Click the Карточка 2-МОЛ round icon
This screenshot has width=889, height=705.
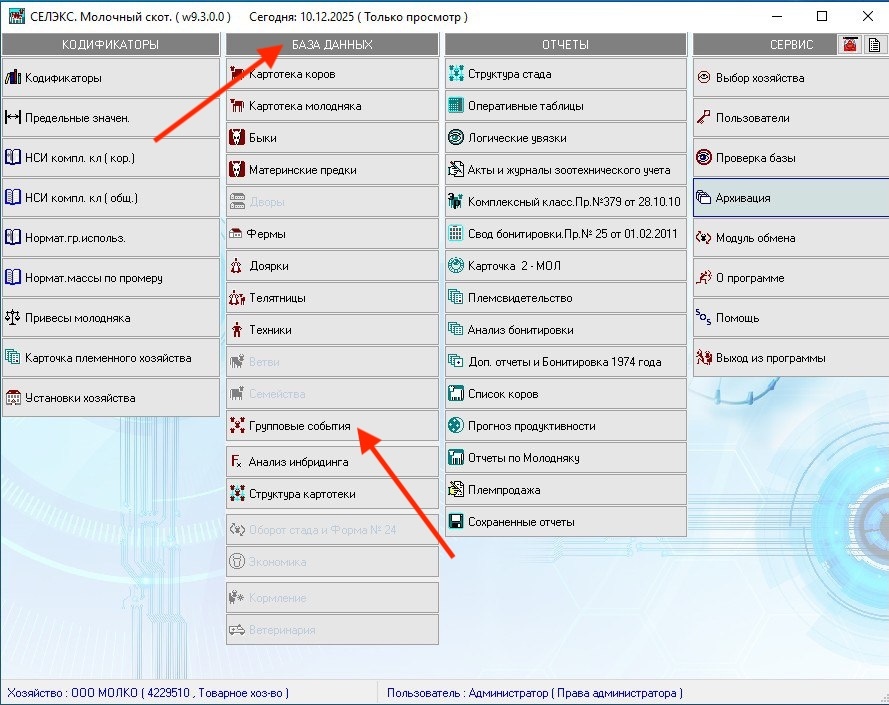click(x=456, y=265)
